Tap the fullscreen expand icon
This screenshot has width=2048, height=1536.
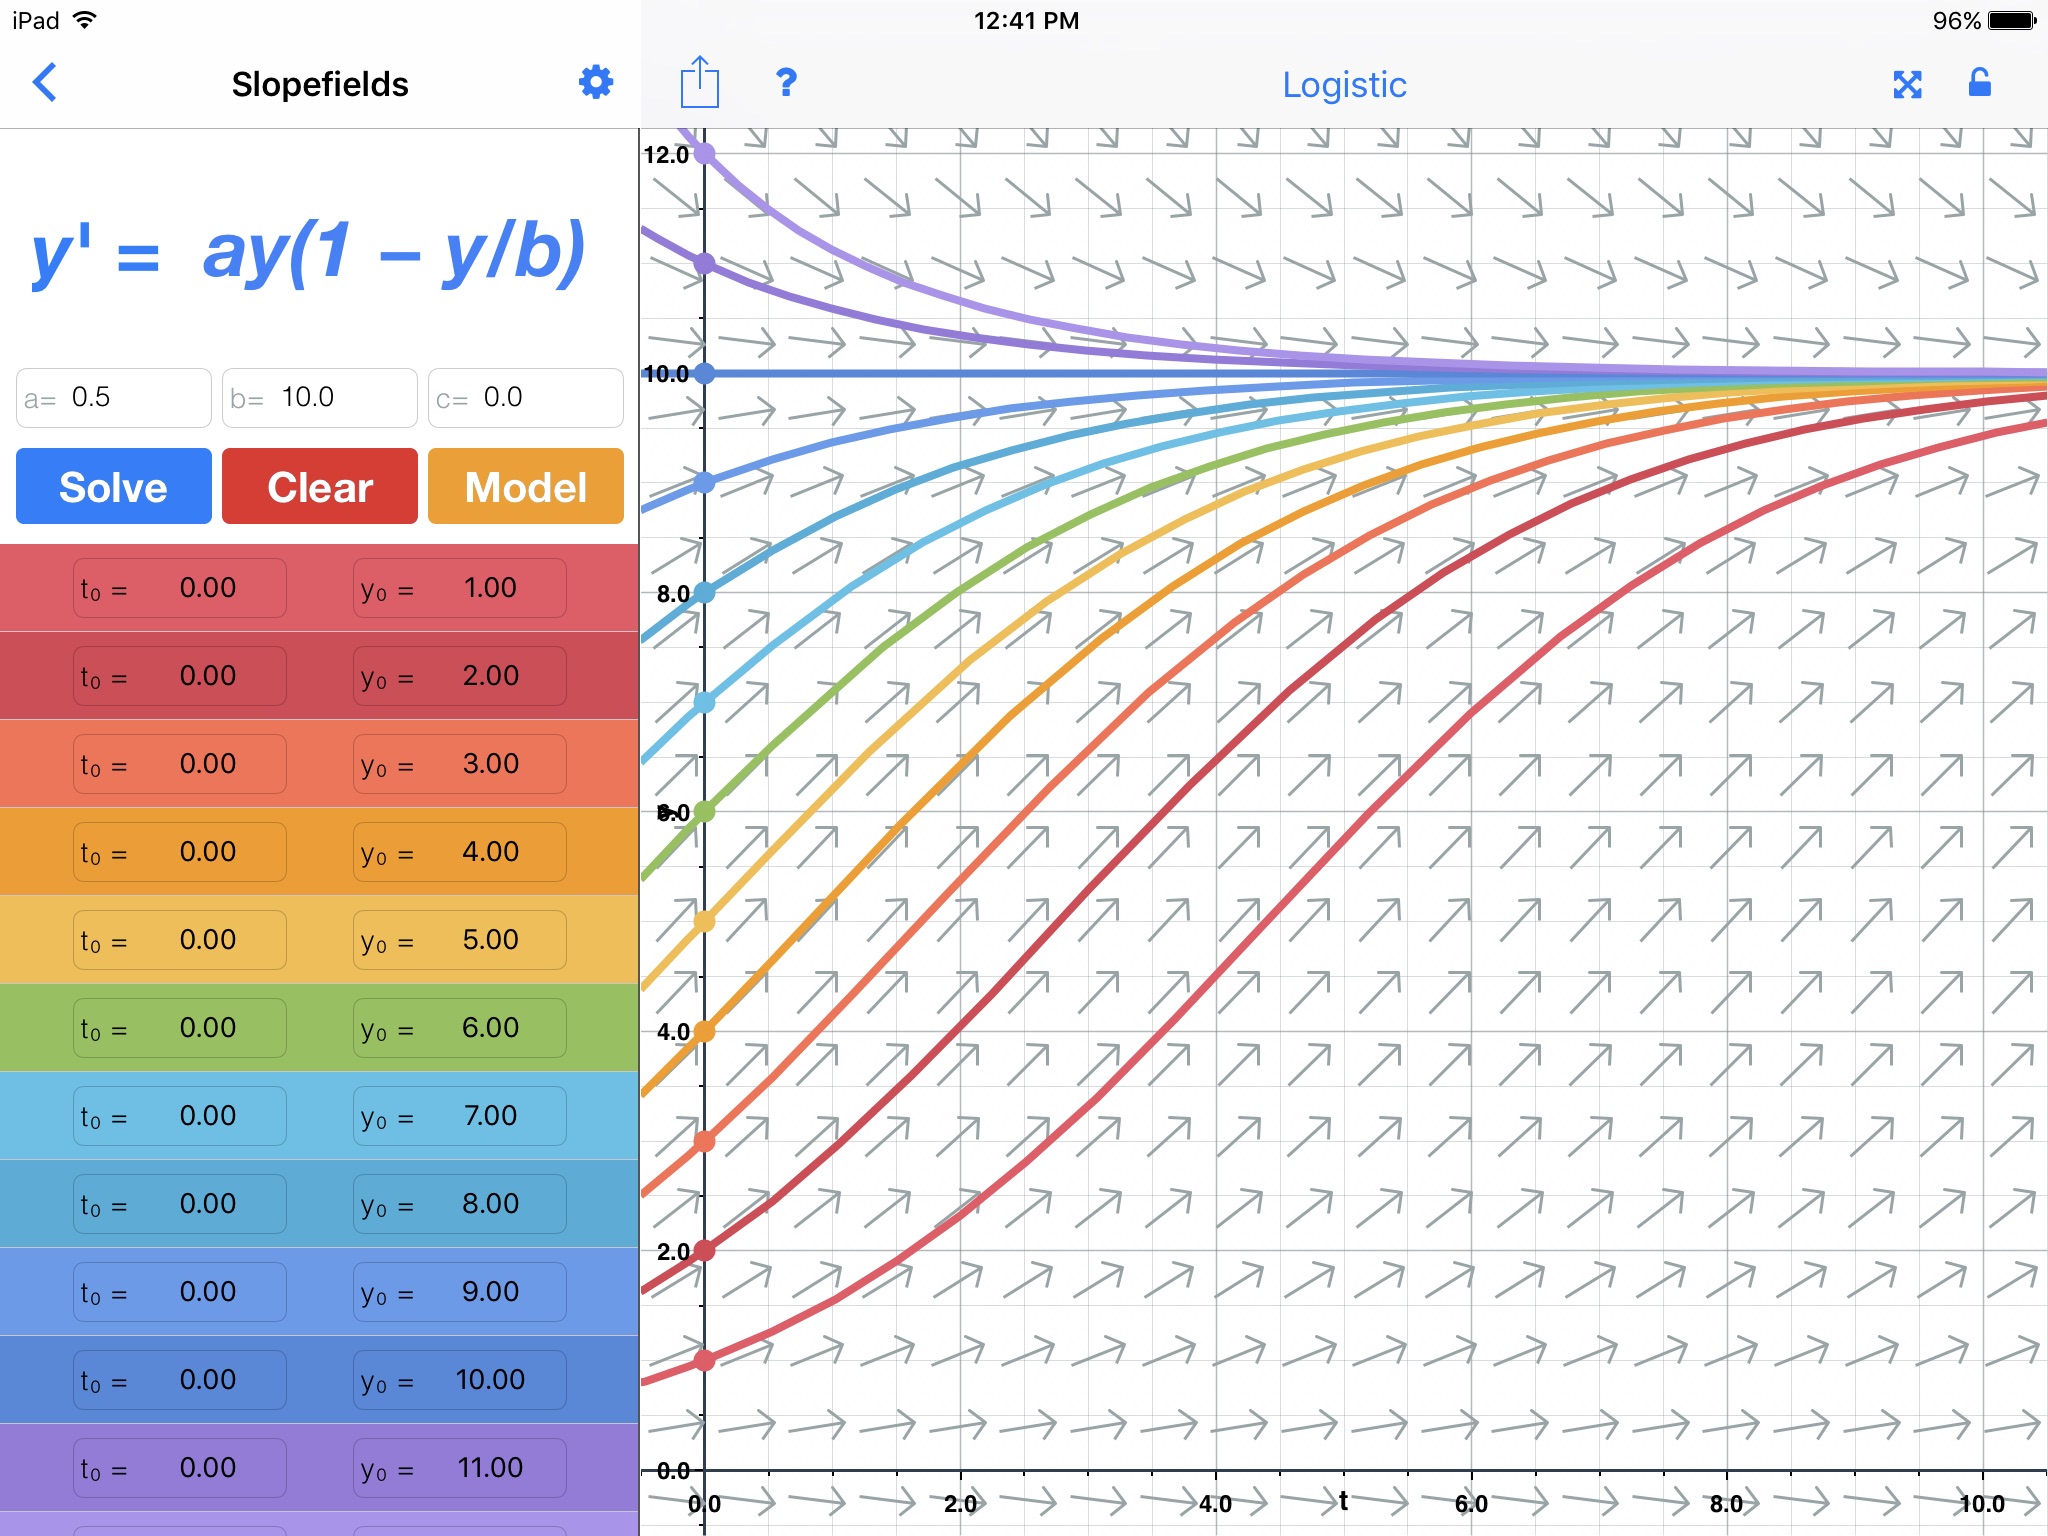click(1908, 84)
